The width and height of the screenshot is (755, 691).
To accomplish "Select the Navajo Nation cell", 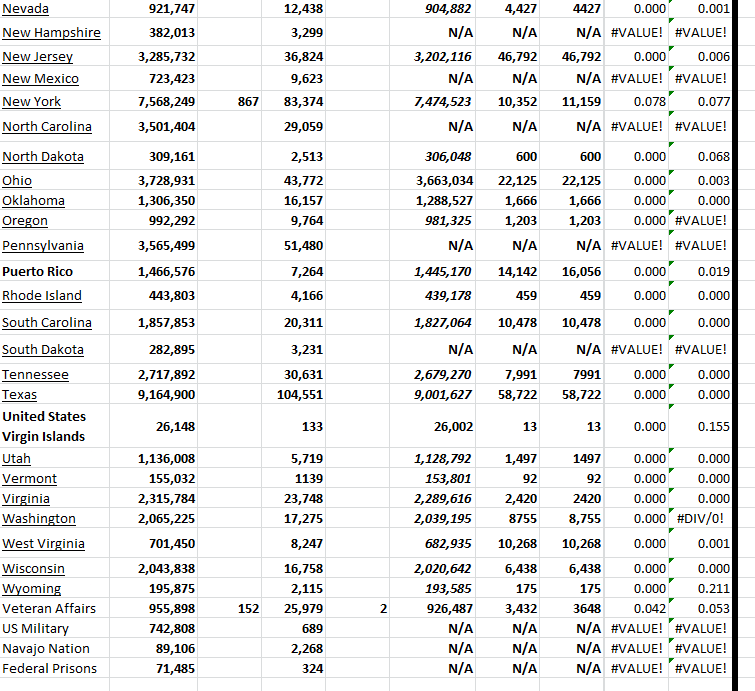I will pyautogui.click(x=46, y=648).
